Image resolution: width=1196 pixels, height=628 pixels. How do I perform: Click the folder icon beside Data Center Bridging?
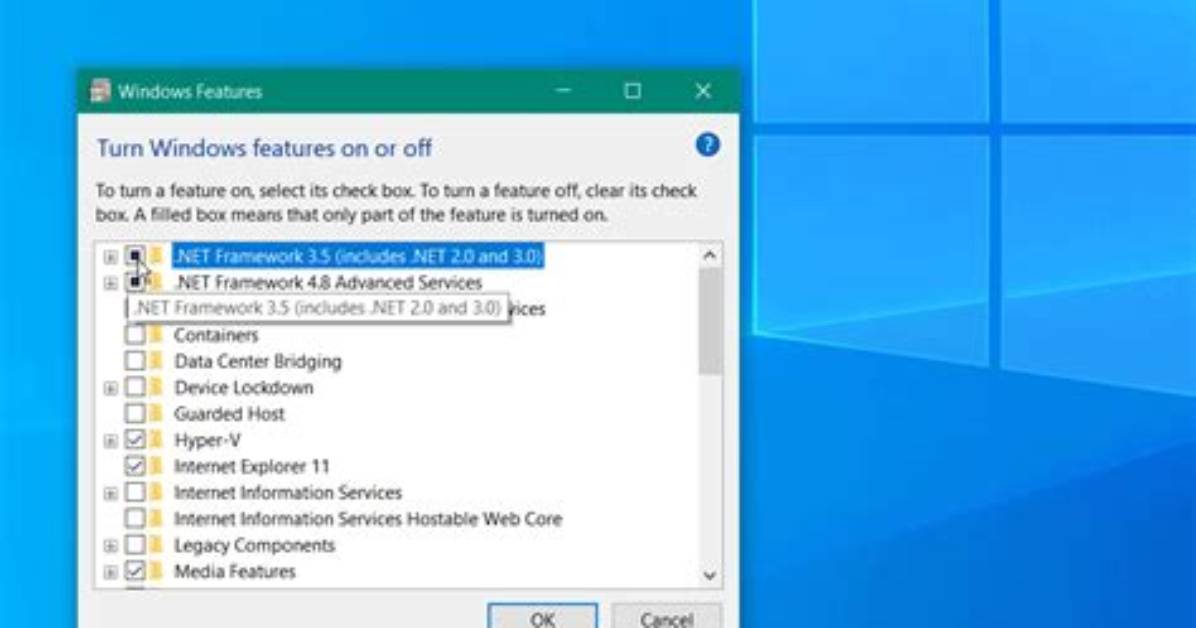click(156, 361)
